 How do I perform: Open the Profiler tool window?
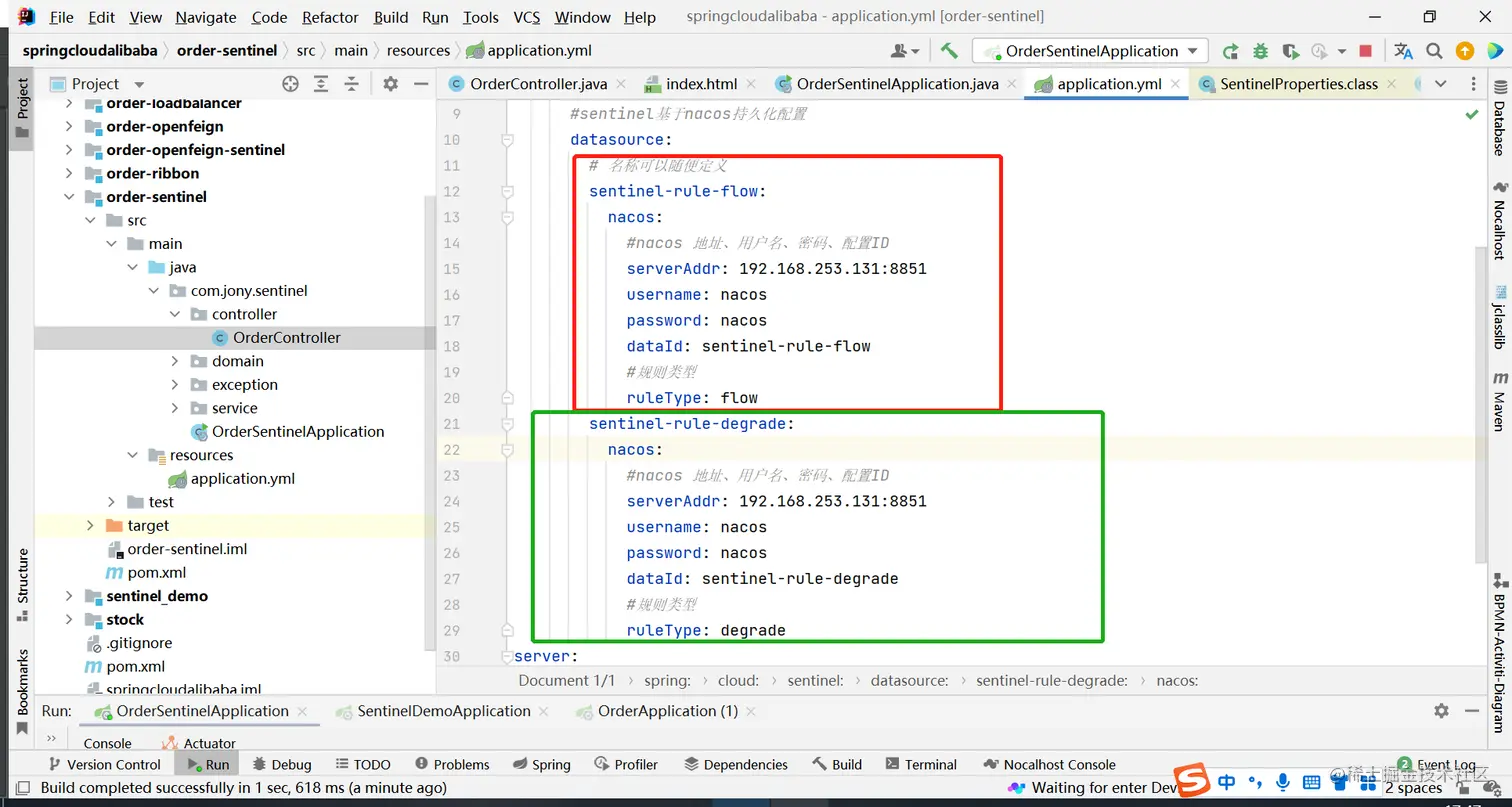(x=626, y=764)
